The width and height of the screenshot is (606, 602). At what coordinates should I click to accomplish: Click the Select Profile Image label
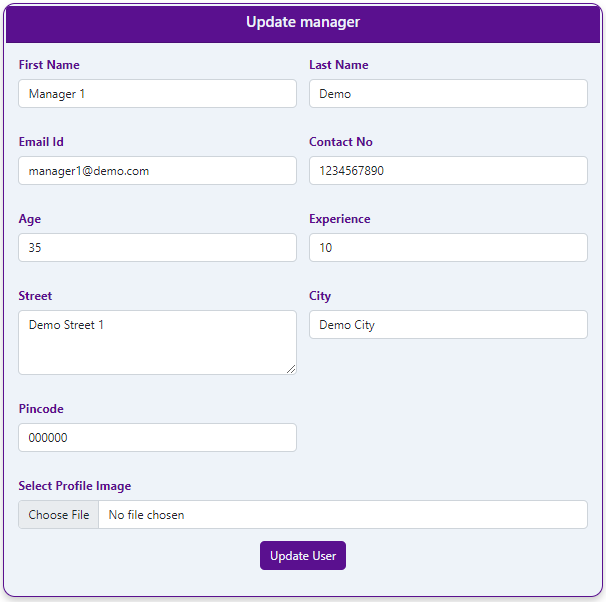(x=75, y=486)
